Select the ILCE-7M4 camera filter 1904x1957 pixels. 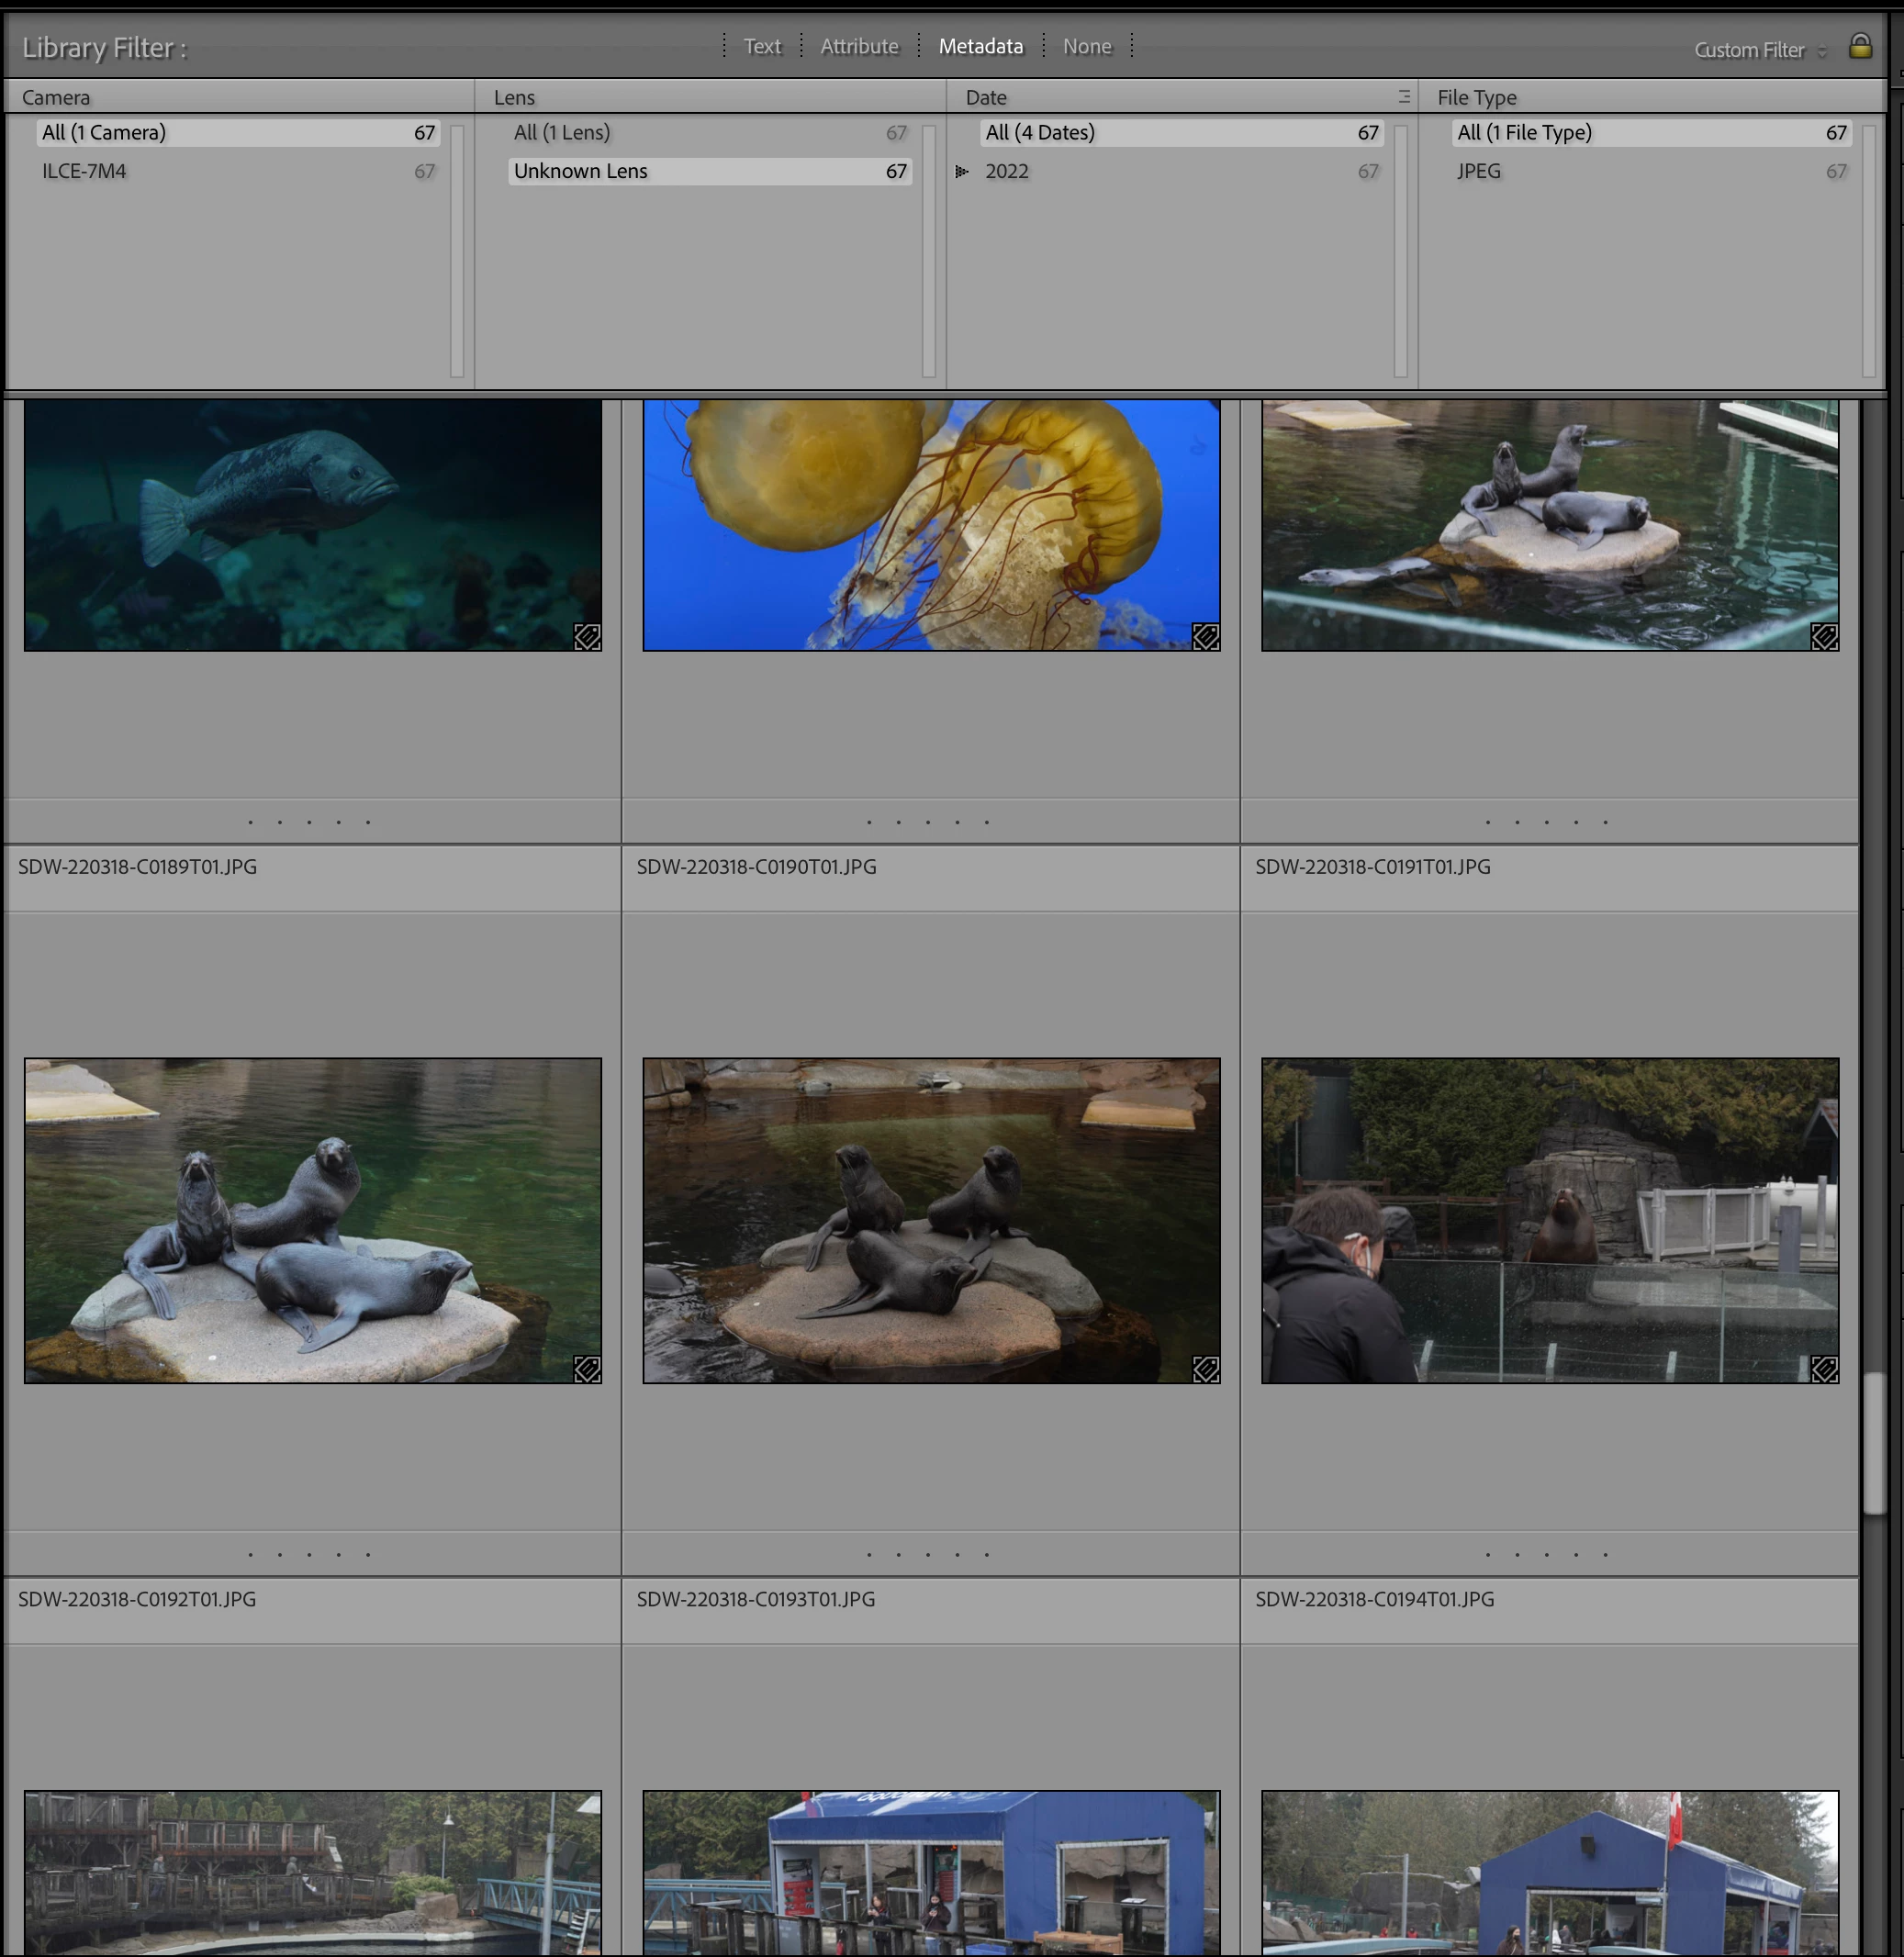coord(85,171)
